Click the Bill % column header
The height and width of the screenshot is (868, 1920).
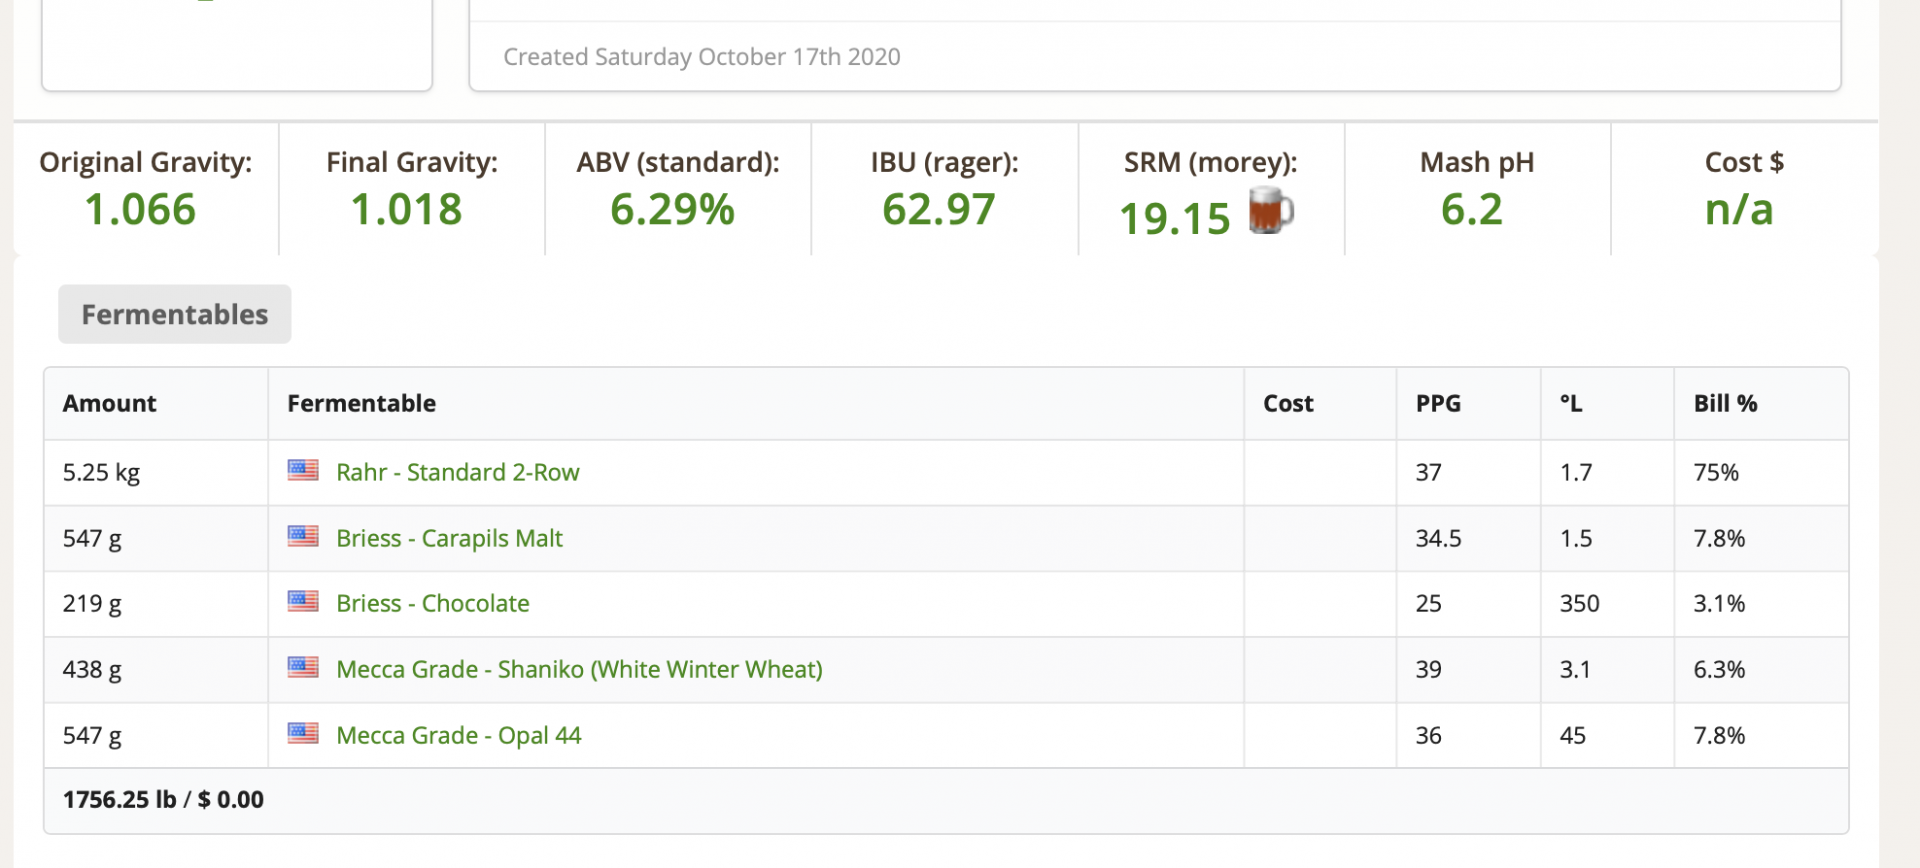(x=1725, y=403)
